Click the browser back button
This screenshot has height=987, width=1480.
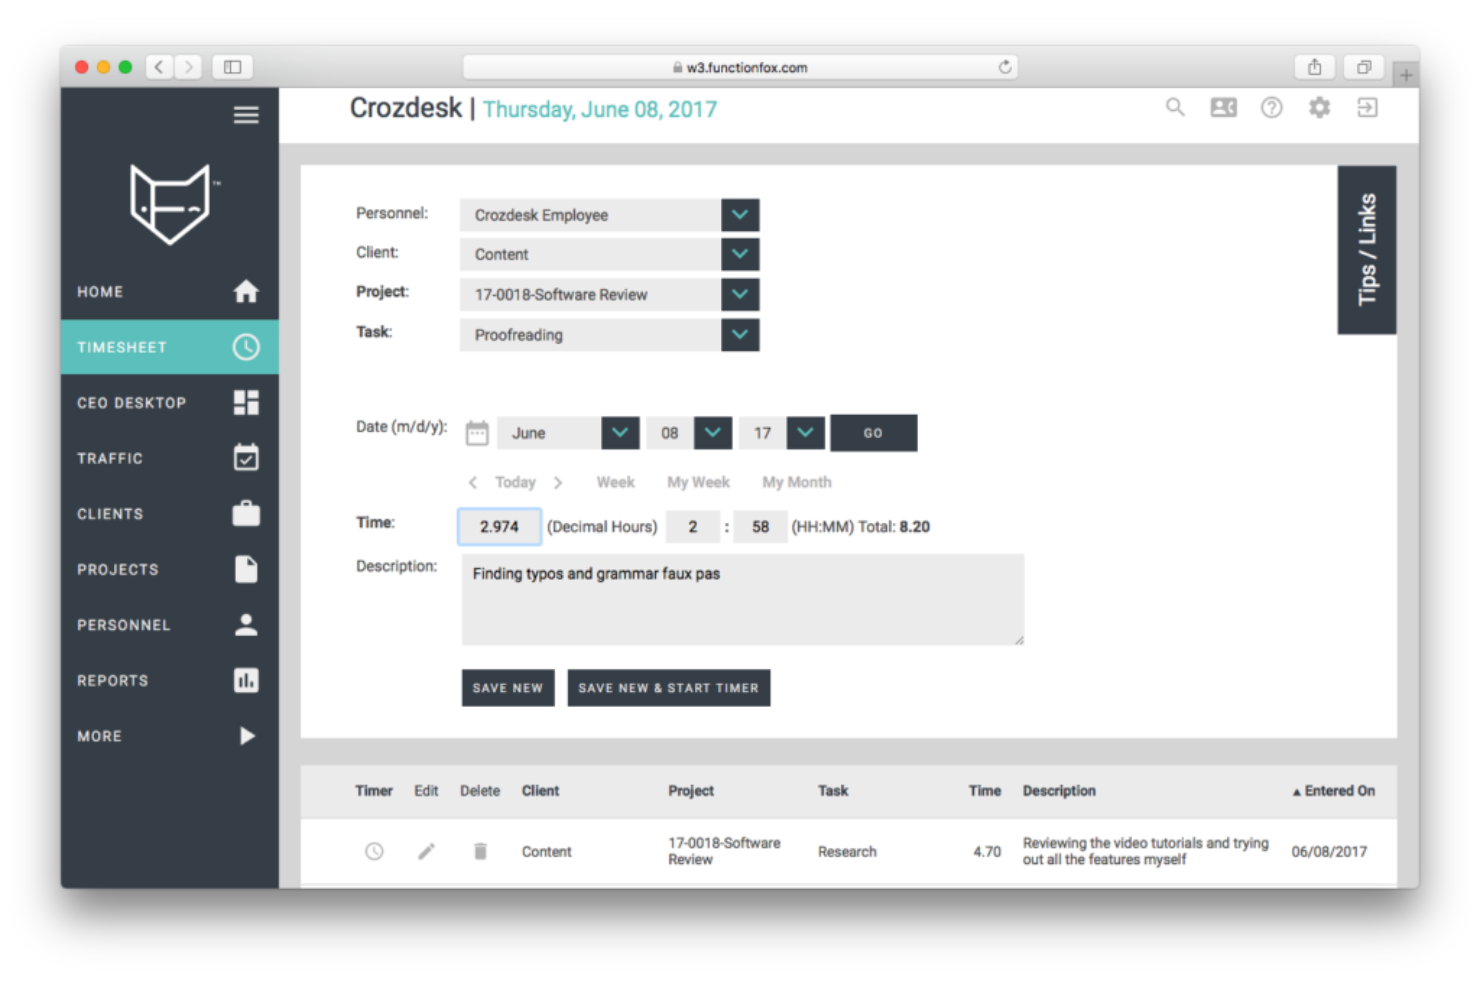click(159, 67)
